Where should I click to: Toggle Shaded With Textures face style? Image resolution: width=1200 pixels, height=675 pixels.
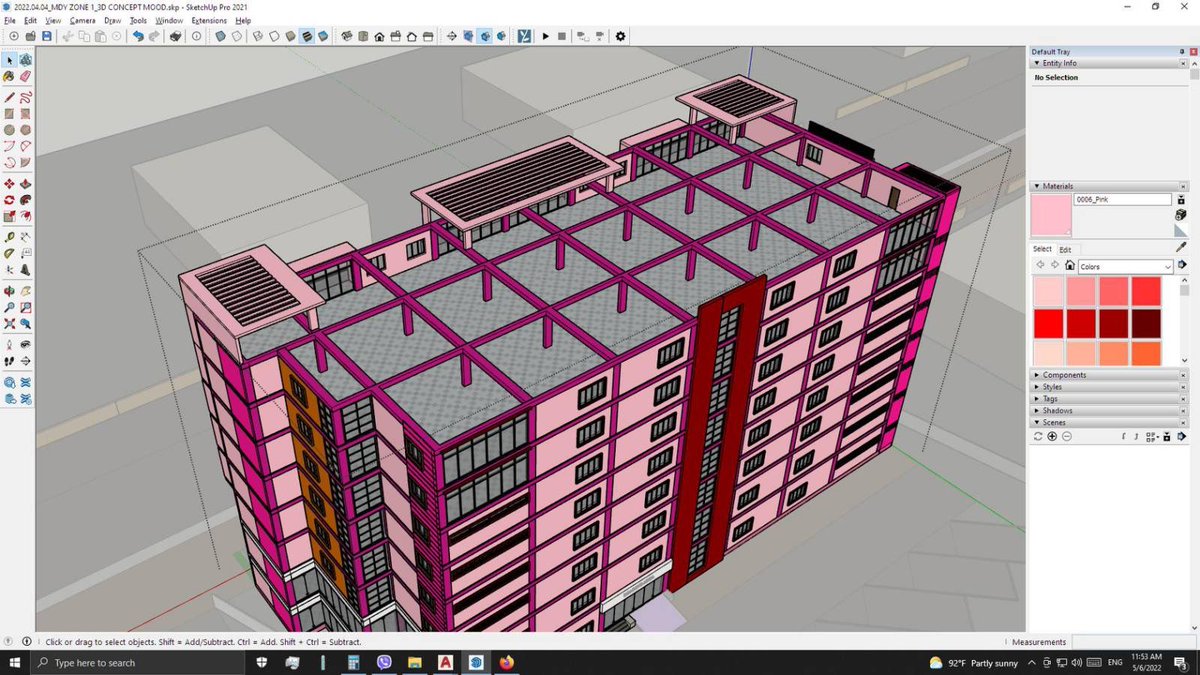pyautogui.click(x=306, y=36)
